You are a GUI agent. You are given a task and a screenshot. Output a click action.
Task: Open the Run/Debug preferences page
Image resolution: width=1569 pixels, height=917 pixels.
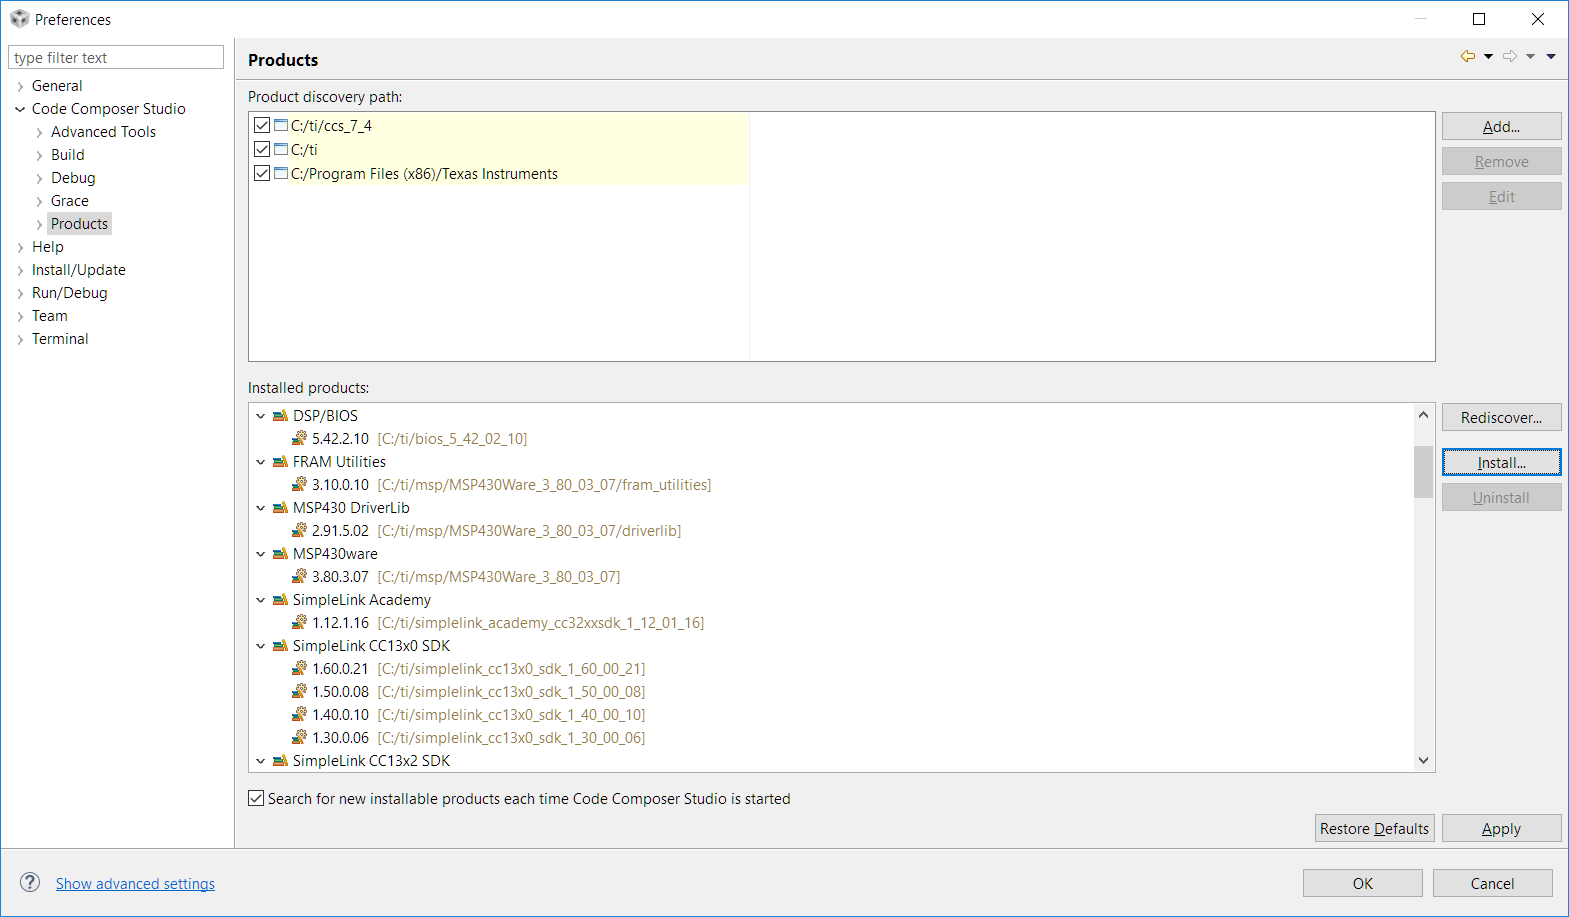(69, 293)
